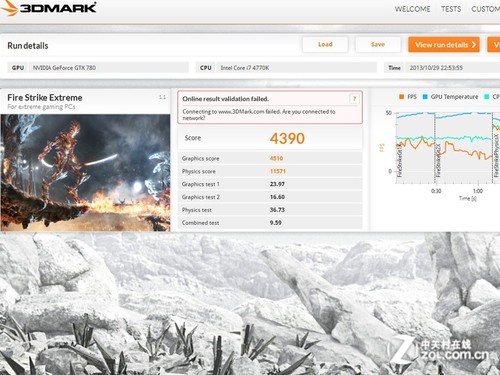Click the chevron arrow on View run details
This screenshot has width=500, height=375.
click(x=474, y=45)
